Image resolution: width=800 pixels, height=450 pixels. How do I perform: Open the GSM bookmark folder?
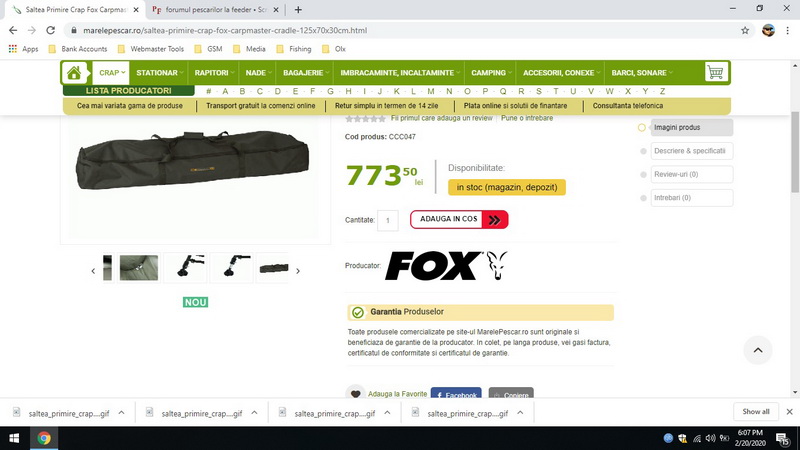(208, 49)
